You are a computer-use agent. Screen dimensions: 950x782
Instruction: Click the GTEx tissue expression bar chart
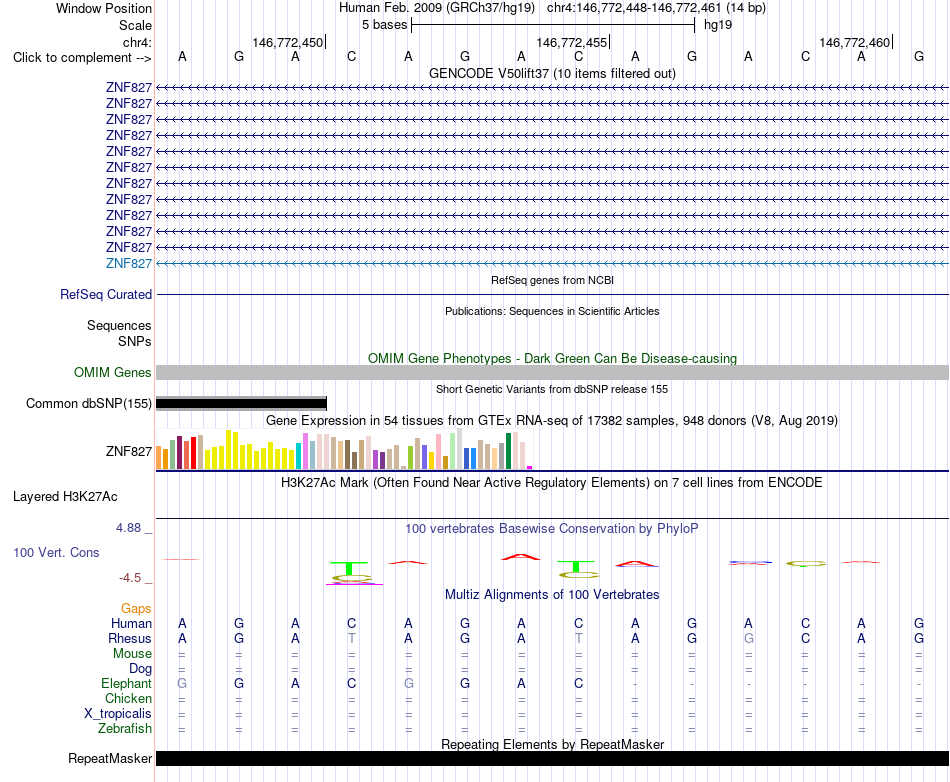point(344,449)
